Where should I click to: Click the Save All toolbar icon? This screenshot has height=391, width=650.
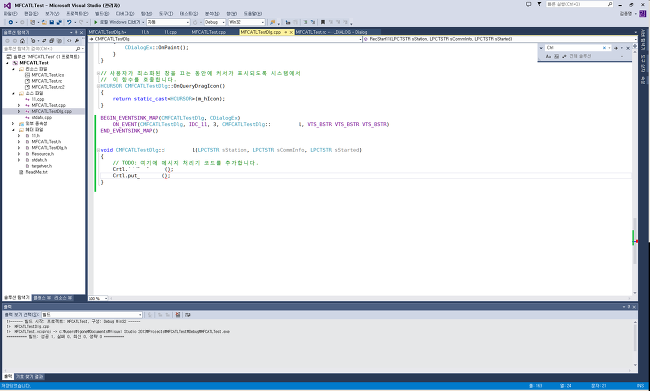pos(59,22)
